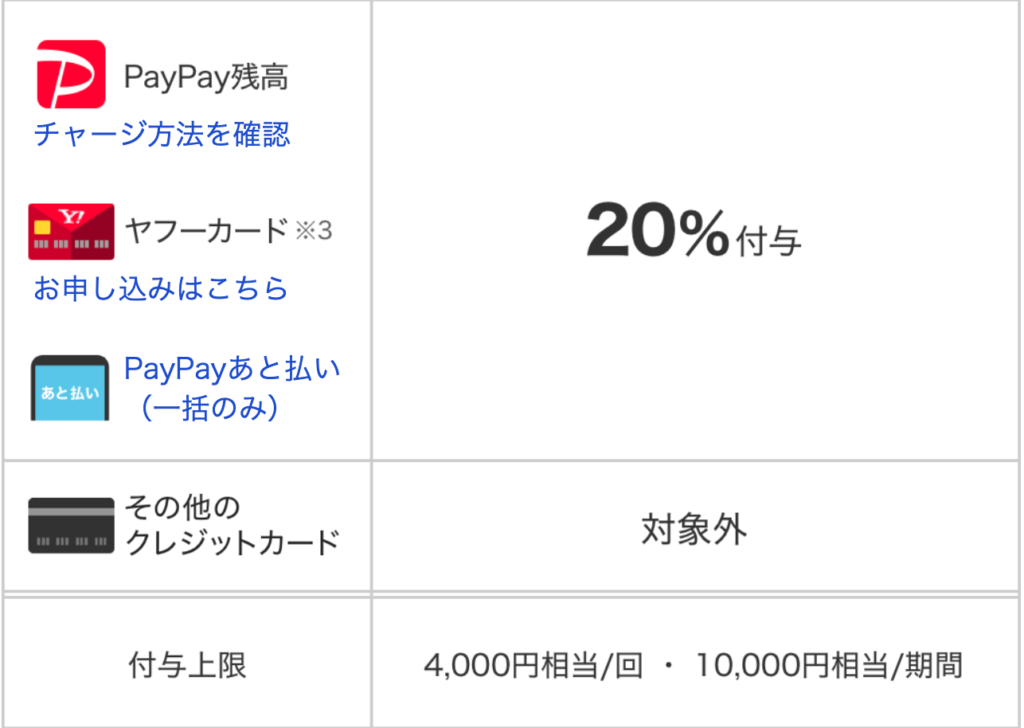Click the ヤフーカード label

[x=206, y=230]
